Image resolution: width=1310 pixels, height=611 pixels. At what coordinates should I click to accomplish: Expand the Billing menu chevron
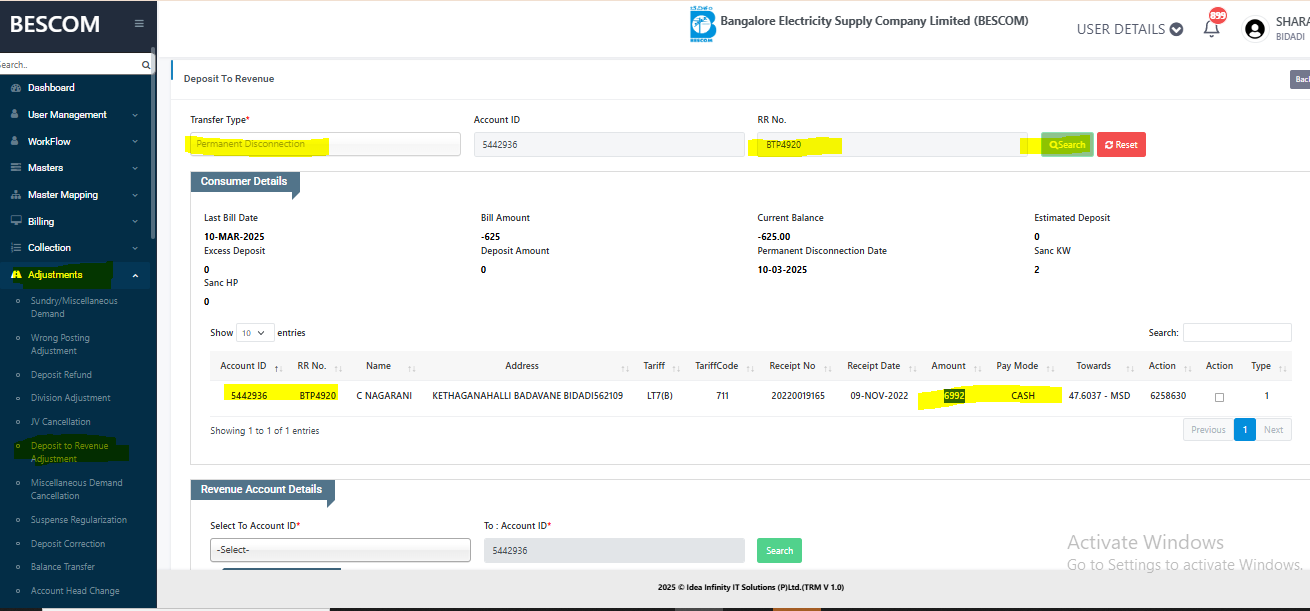coord(135,221)
